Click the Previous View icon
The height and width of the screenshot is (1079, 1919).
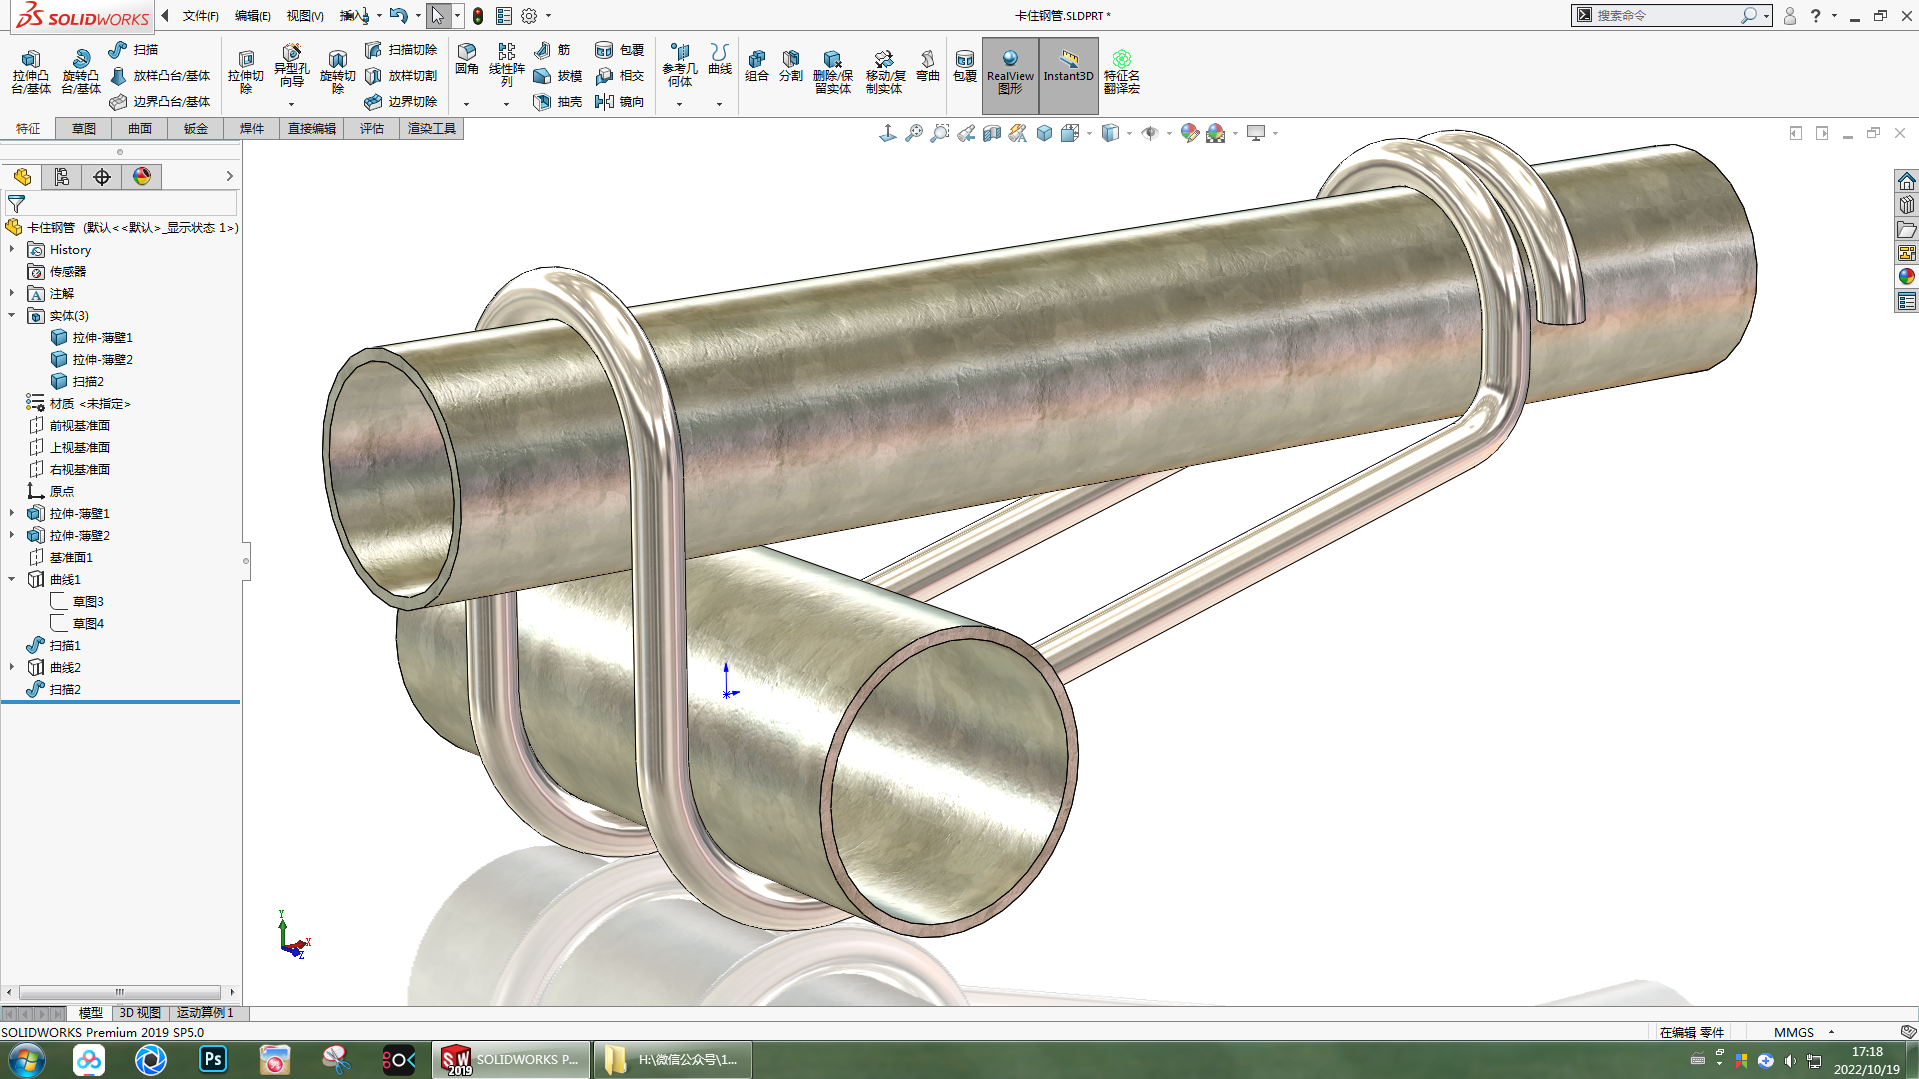(x=966, y=133)
